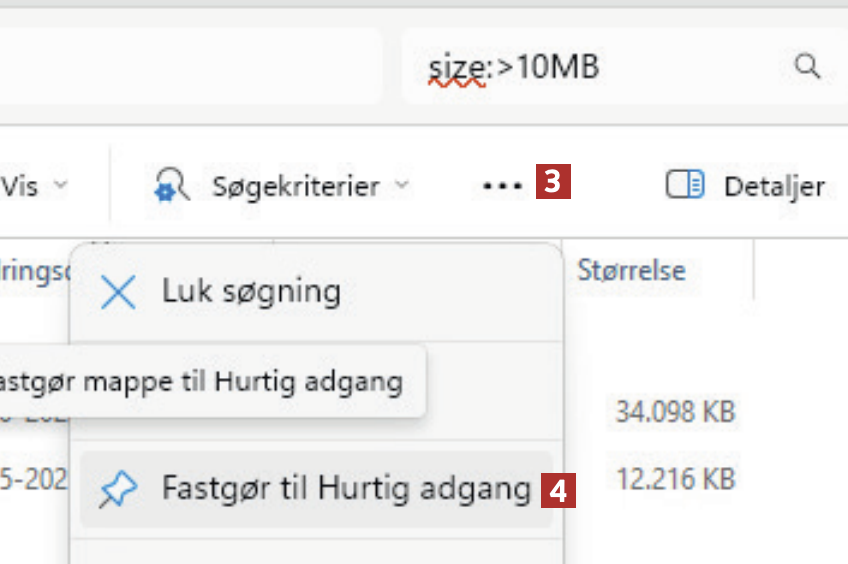Sort by the Størrelse column header

tap(631, 270)
